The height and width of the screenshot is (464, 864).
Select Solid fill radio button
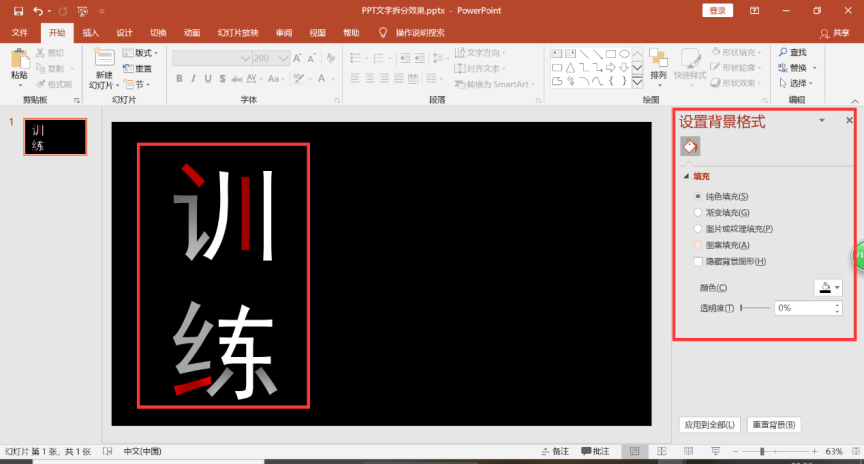pos(698,196)
